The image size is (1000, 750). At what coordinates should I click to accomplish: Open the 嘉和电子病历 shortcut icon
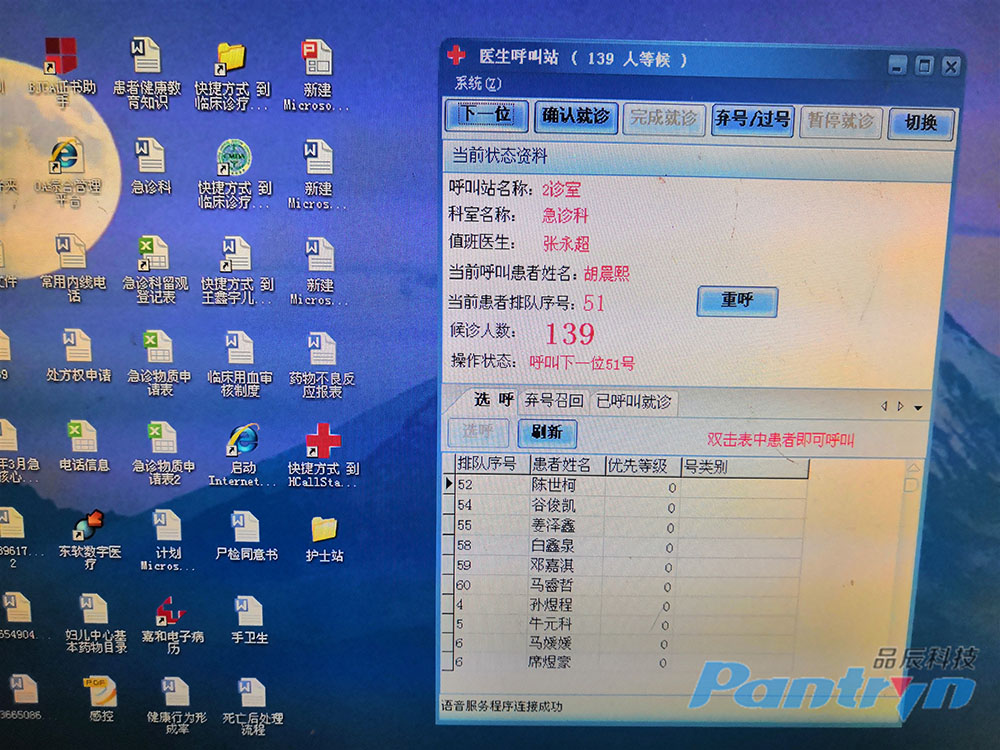coord(172,625)
